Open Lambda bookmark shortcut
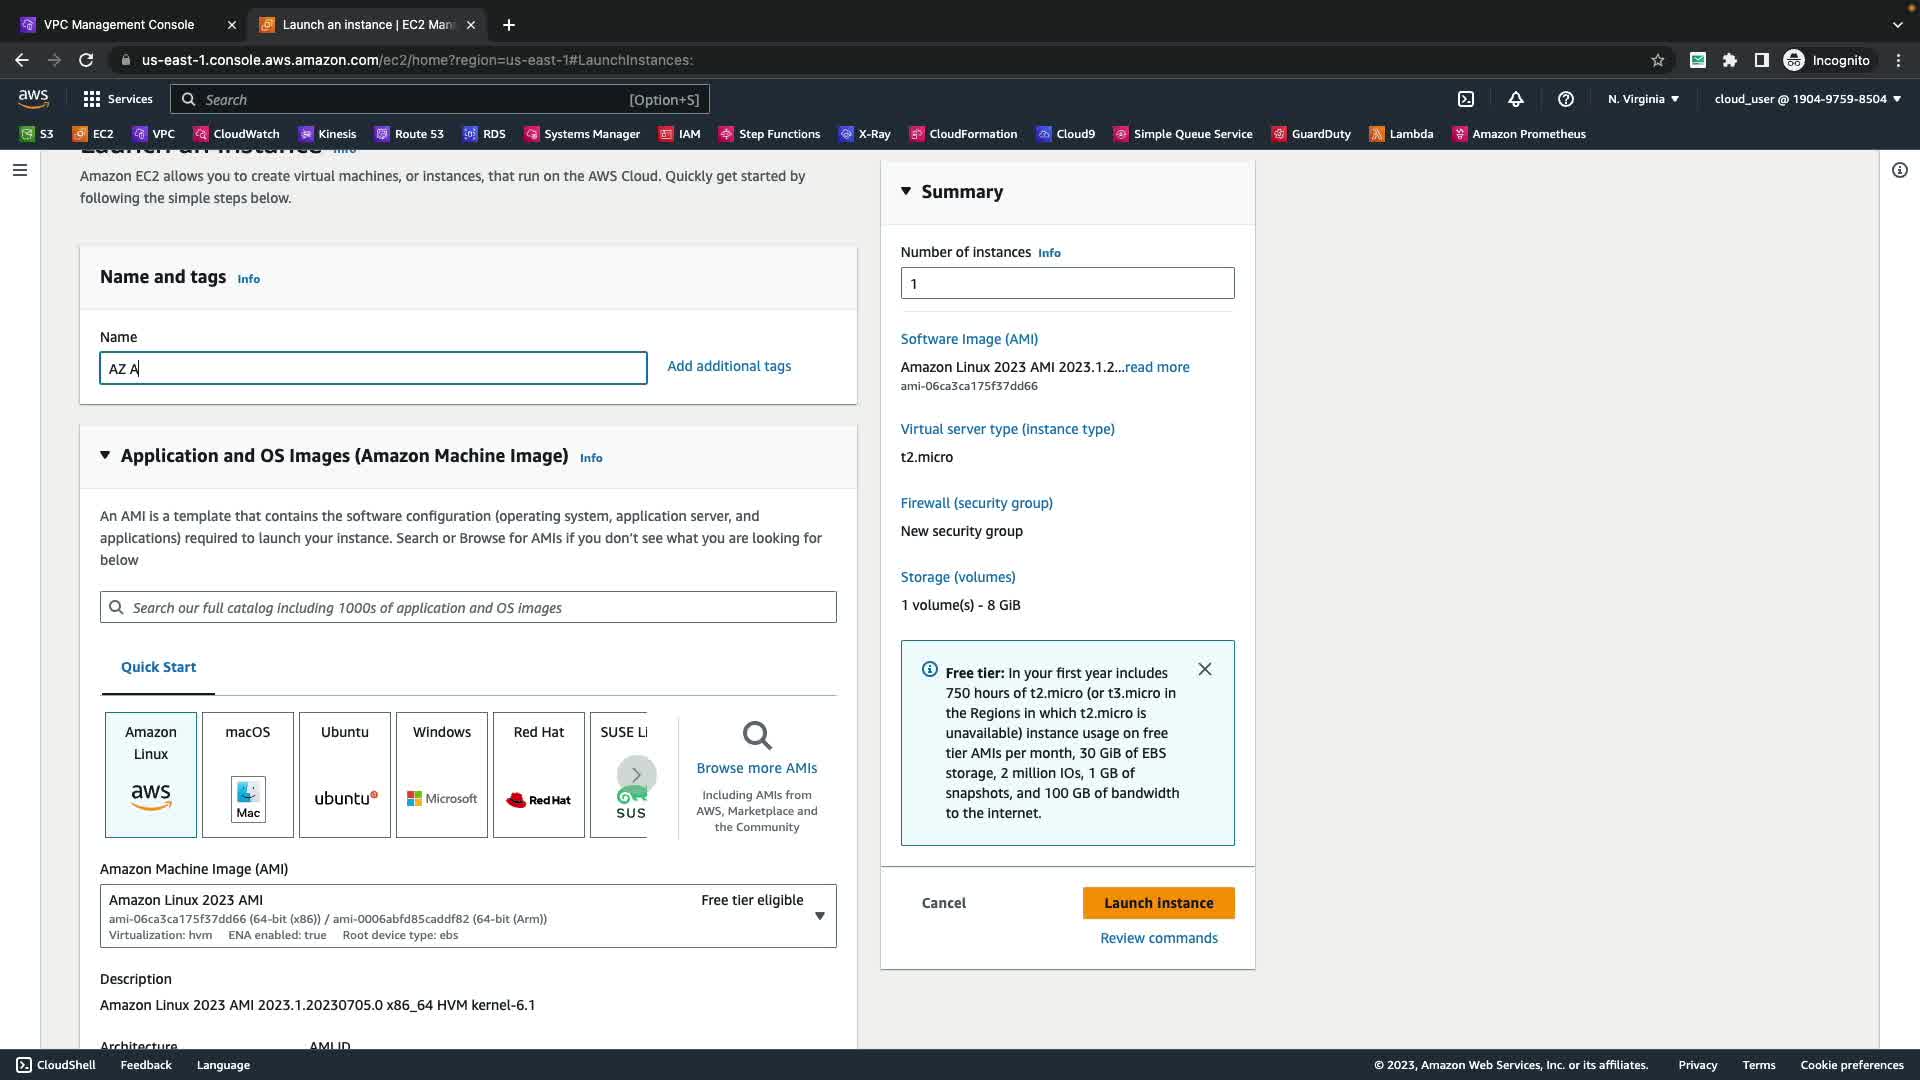Screen dimensions: 1920x1080 click(1401, 134)
